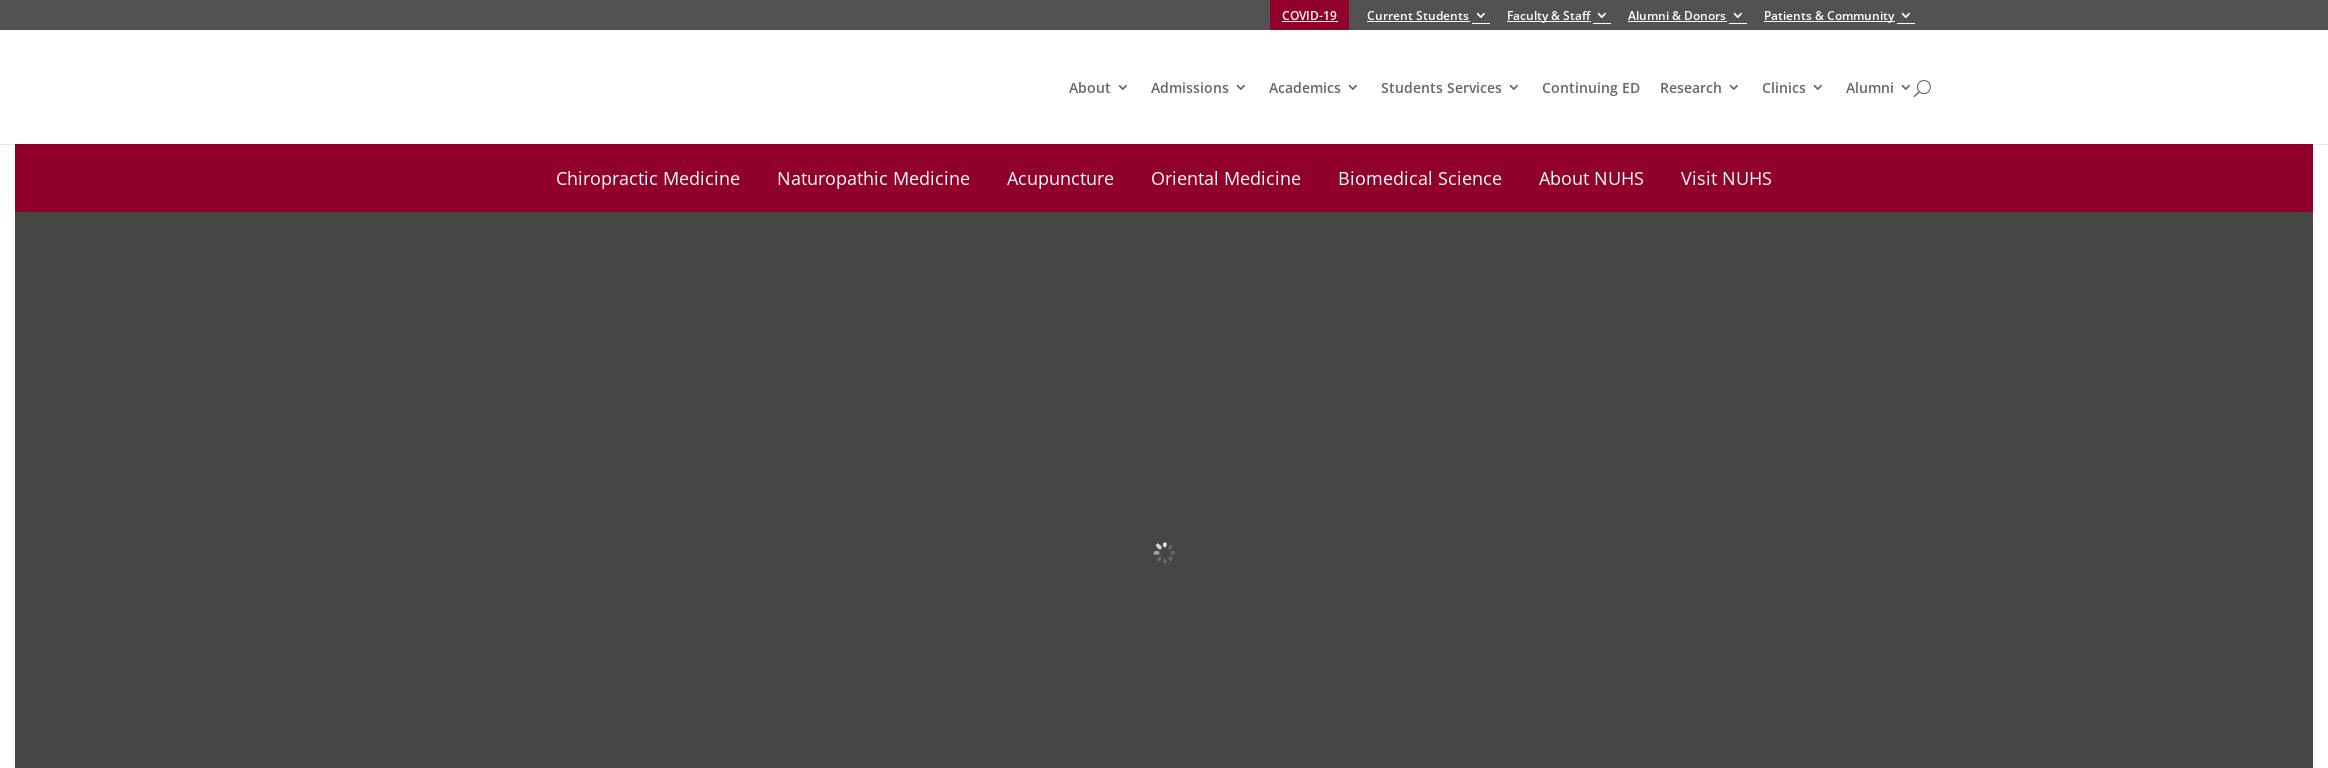The width and height of the screenshot is (2328, 768).
Task: Expand Current Students top bar menu
Action: [1427, 15]
